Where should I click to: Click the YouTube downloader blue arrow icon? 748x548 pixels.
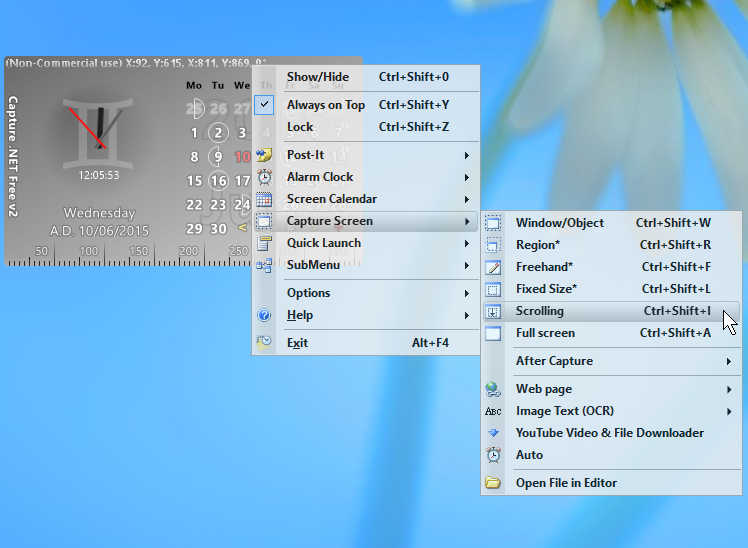coord(493,433)
